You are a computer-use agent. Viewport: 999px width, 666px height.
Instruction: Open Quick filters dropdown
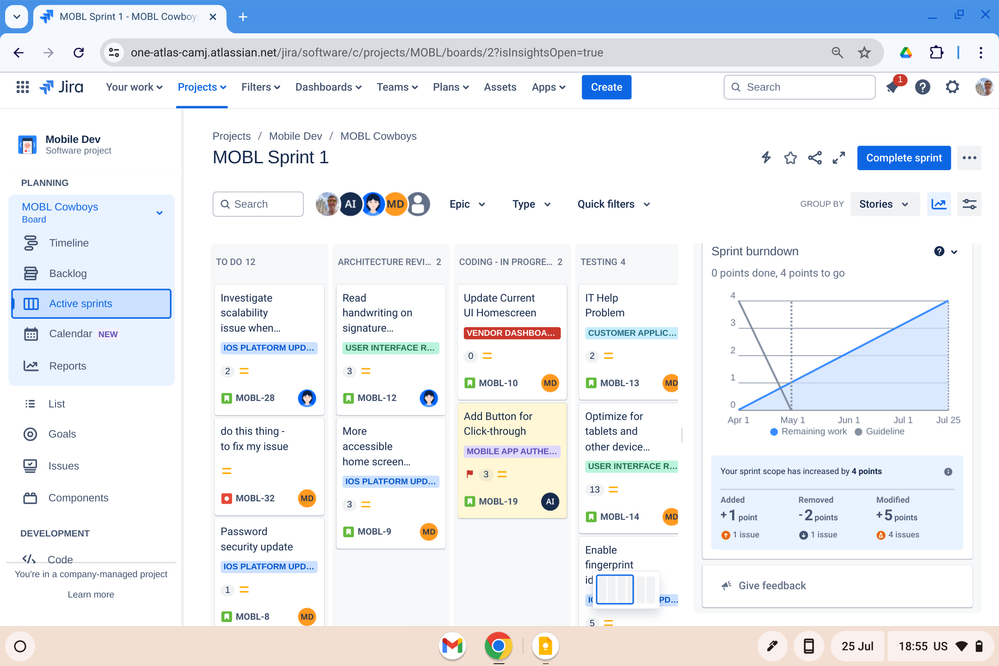pyautogui.click(x=614, y=204)
